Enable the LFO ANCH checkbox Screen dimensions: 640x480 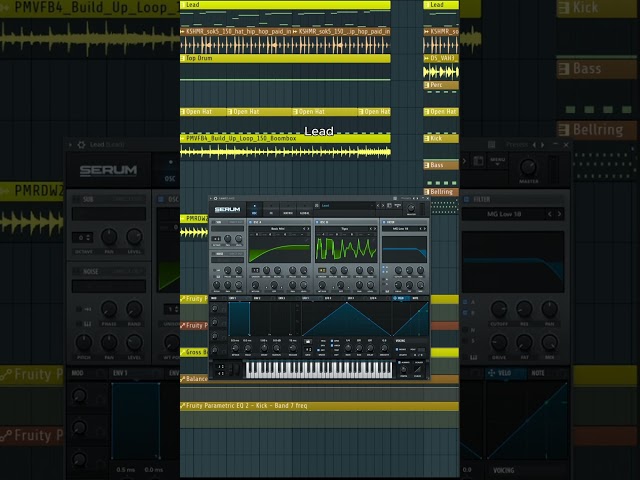332,345
